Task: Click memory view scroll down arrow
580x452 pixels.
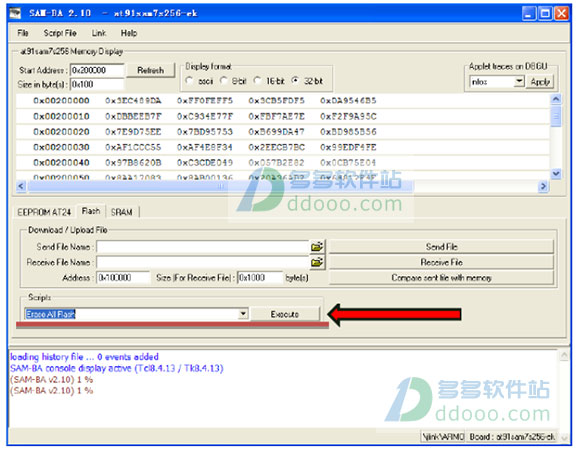Action: (x=556, y=173)
